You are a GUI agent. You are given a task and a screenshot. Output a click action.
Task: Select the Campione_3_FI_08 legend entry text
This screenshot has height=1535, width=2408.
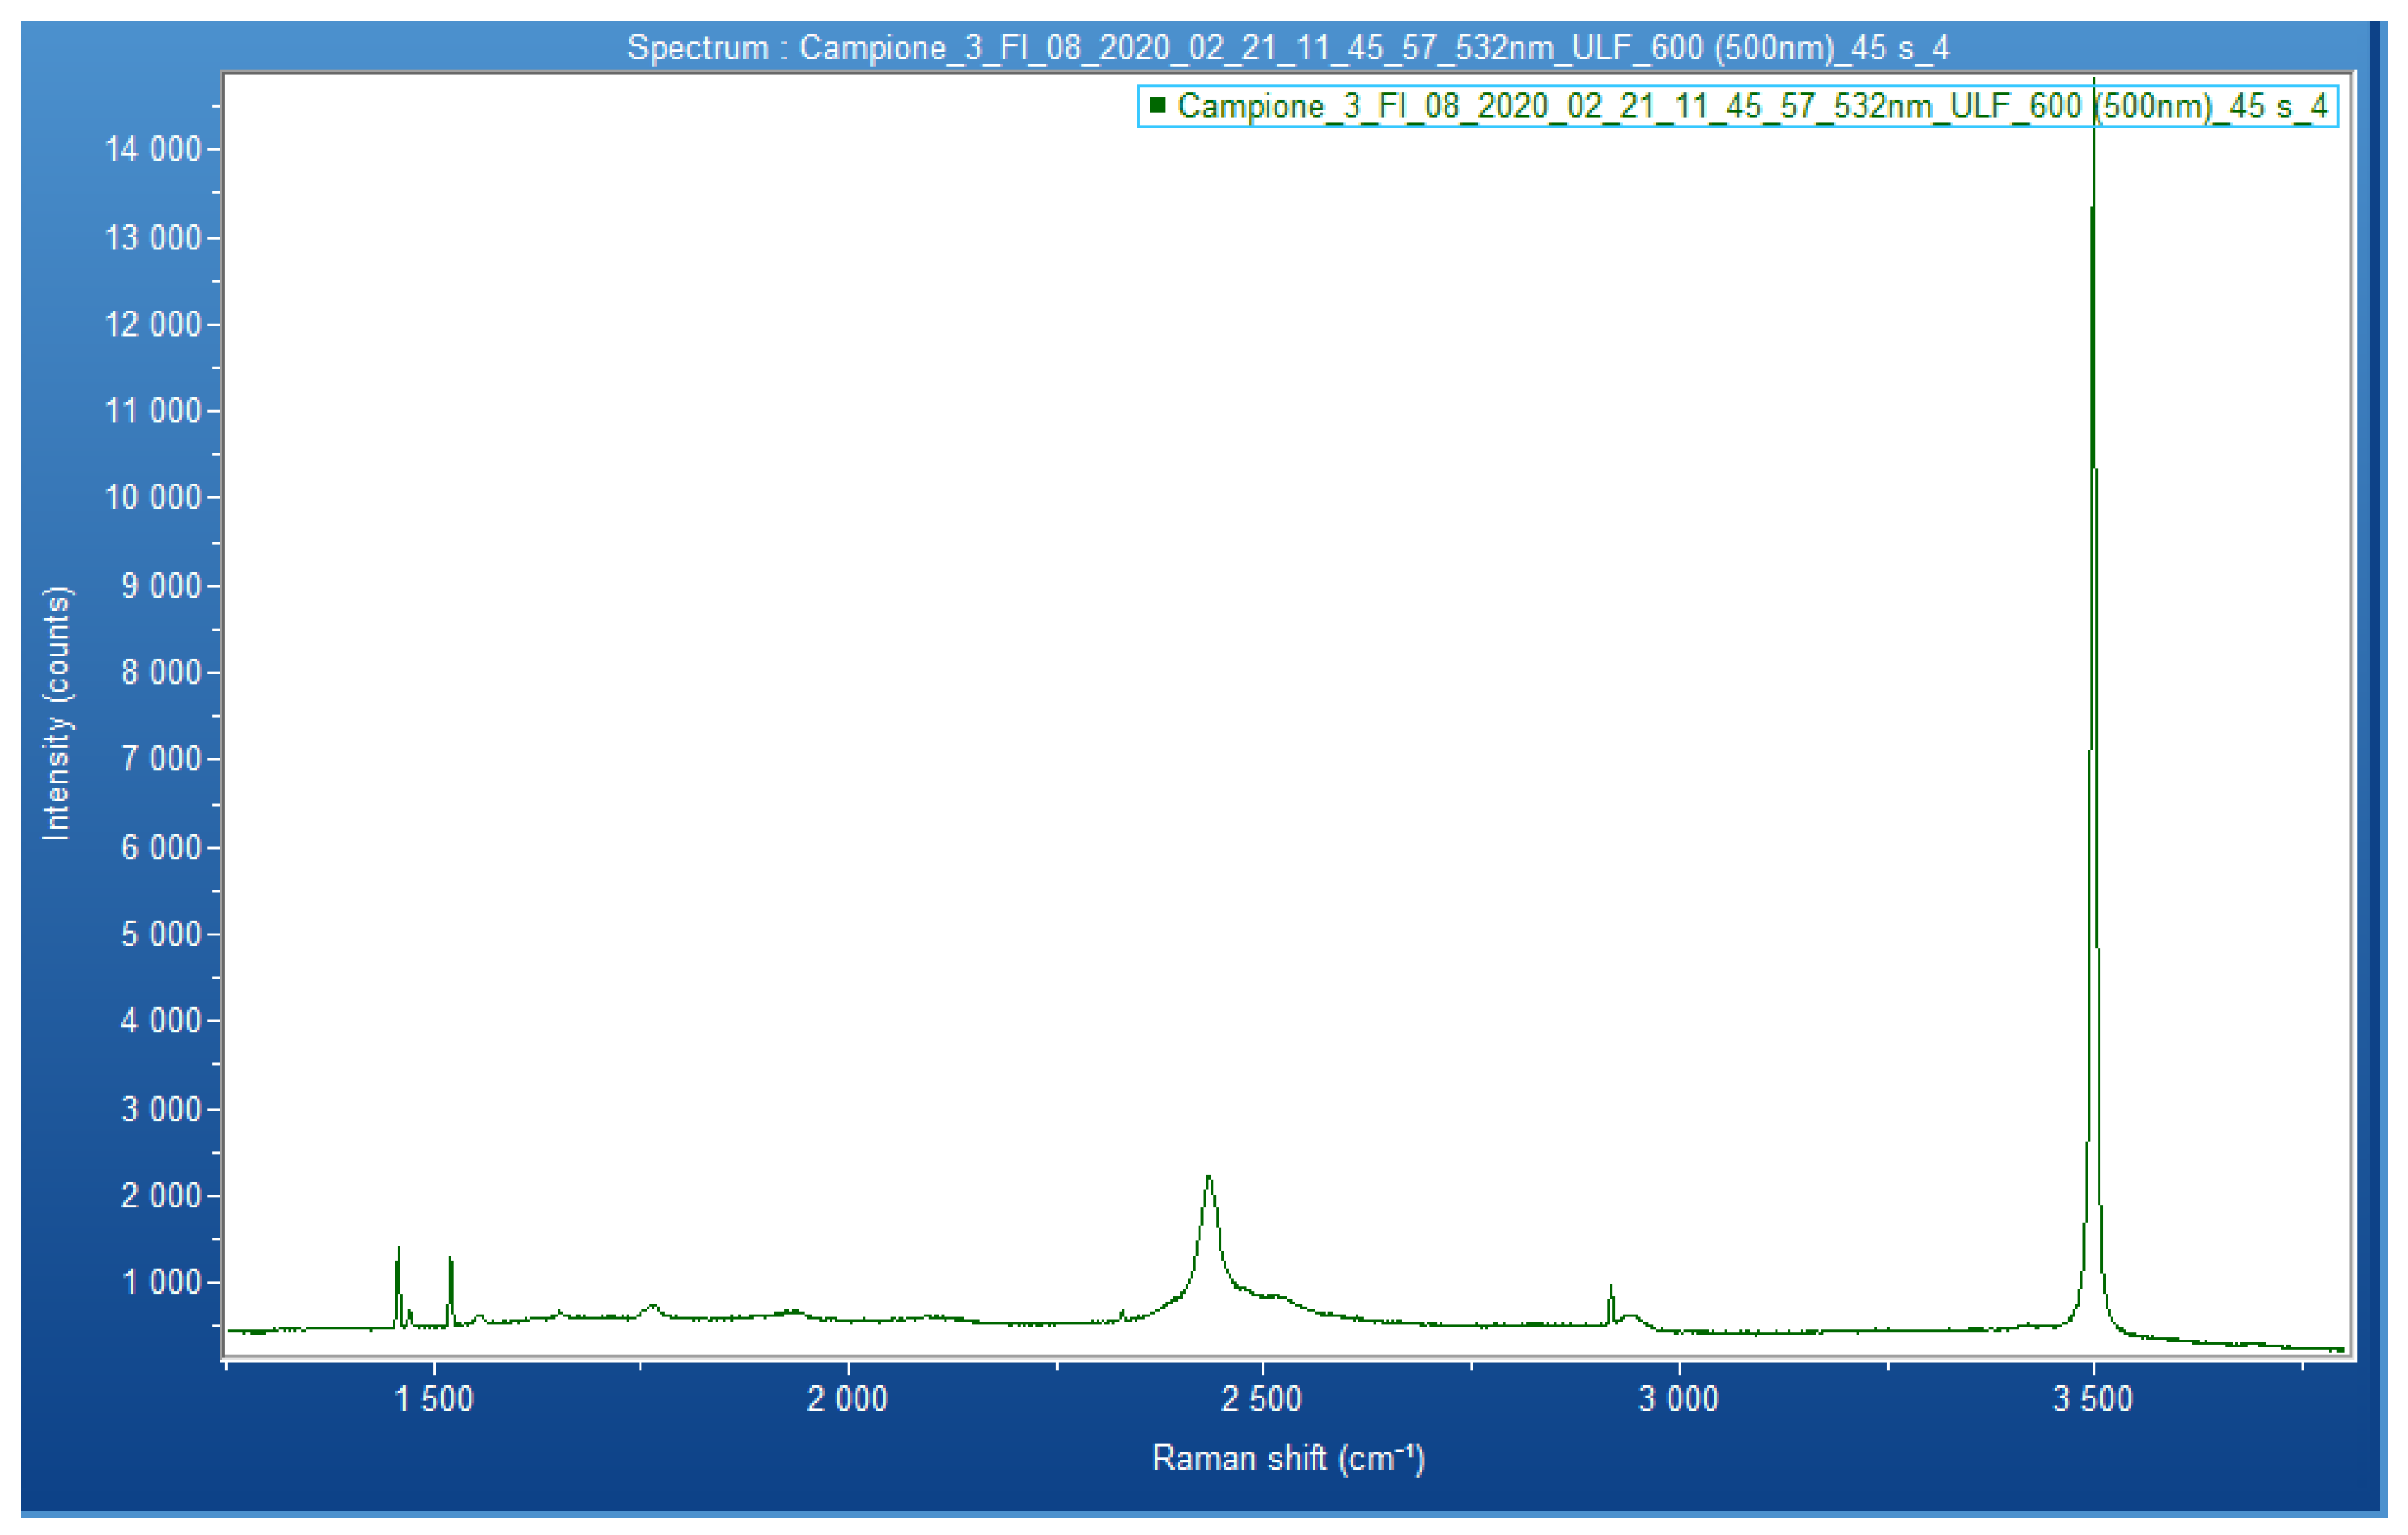(x=1752, y=106)
